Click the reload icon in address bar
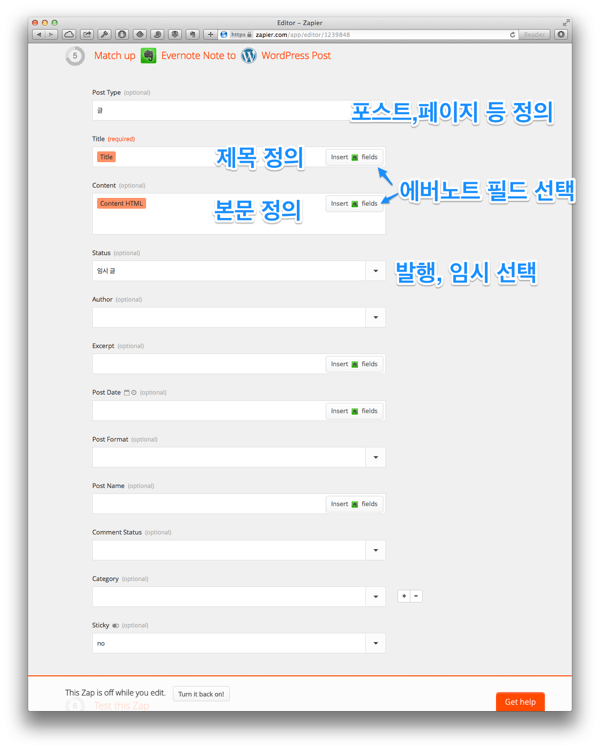This screenshot has width=600, height=750. click(513, 35)
